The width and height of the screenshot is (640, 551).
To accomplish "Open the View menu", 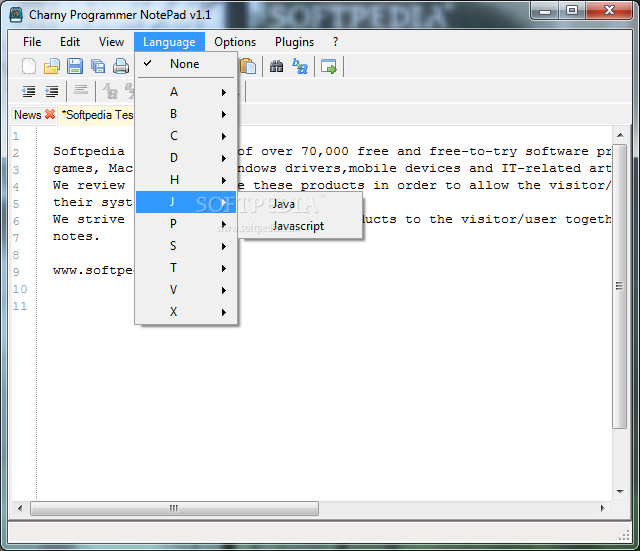I will click(x=111, y=42).
